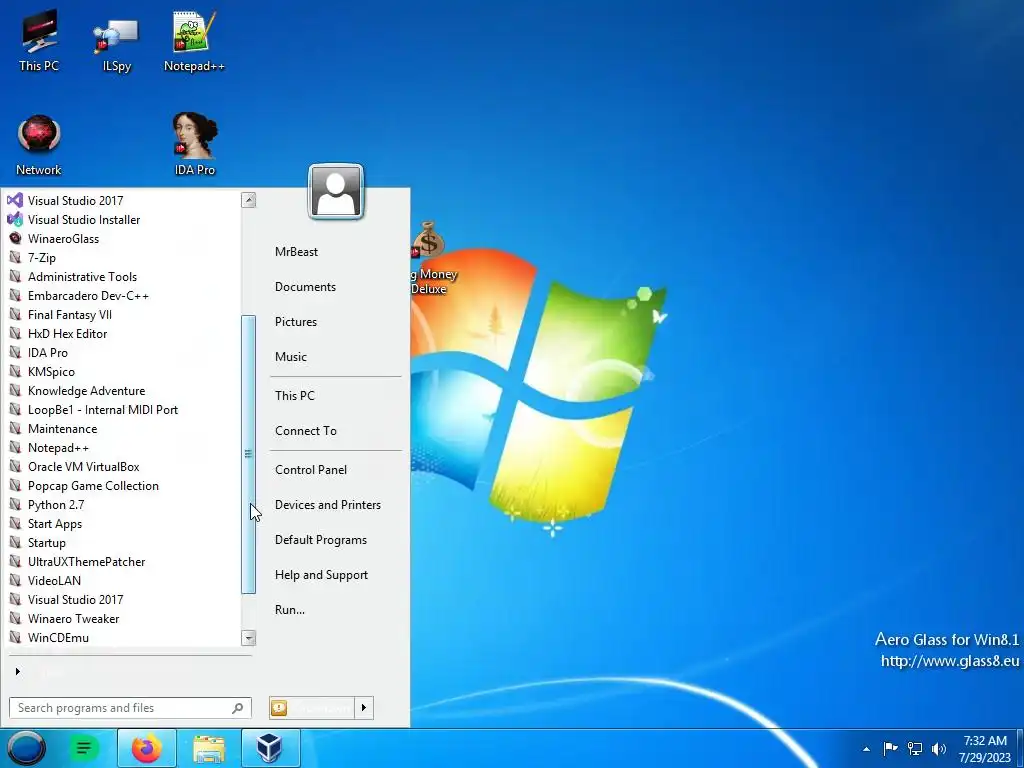Click the Back arrow below the program list

click(18, 671)
